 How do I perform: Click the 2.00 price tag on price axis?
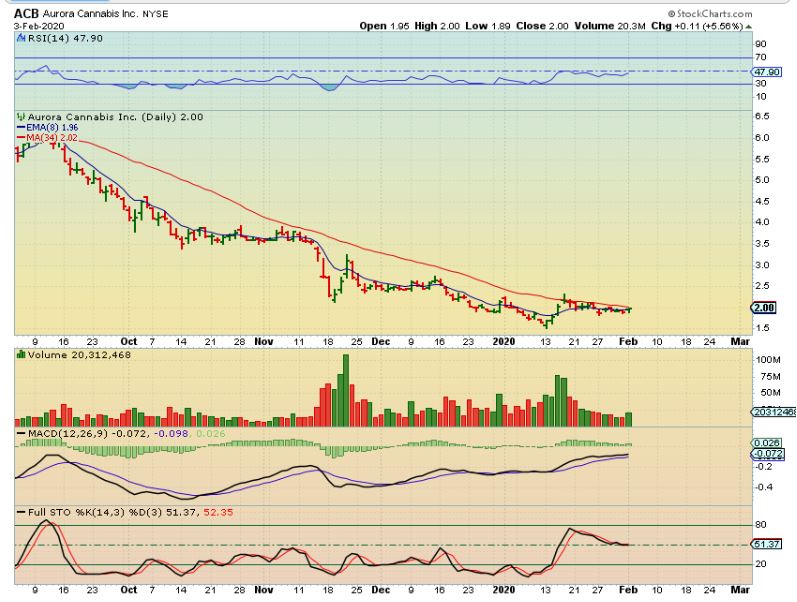tap(763, 307)
